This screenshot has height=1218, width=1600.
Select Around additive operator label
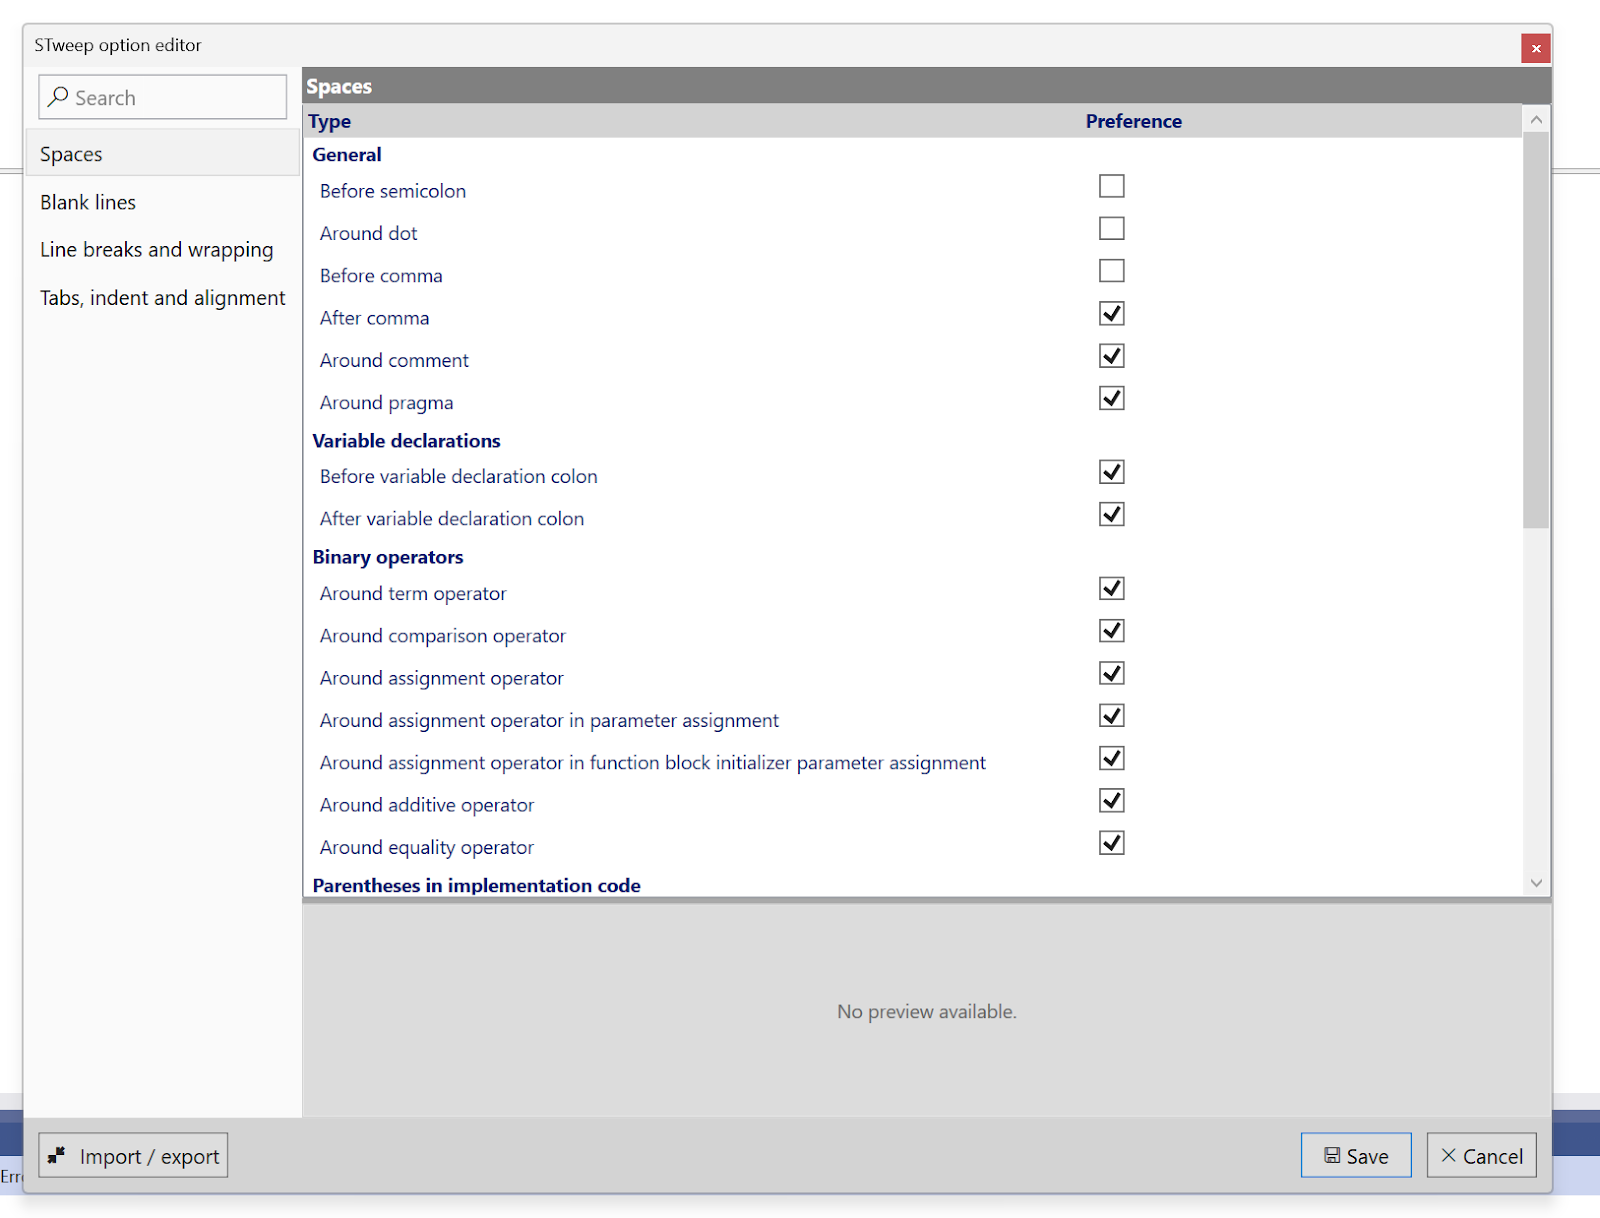point(427,805)
